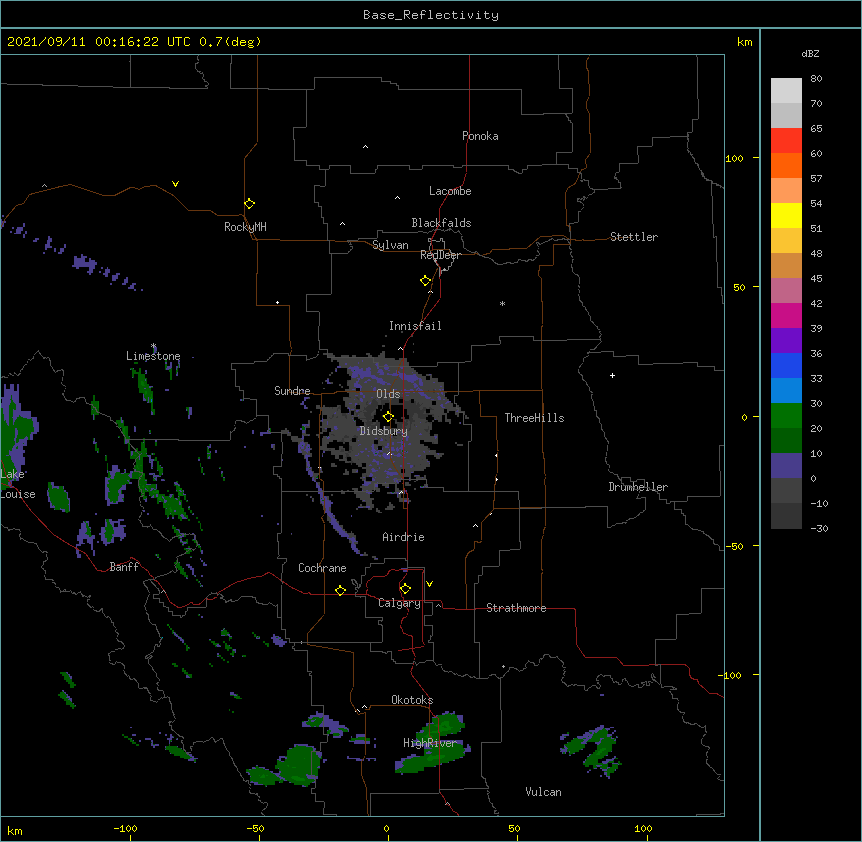Viewport: 862px width, 842px height.
Task: Click the 80 value on dBZ legend
Action: pyautogui.click(x=816, y=79)
